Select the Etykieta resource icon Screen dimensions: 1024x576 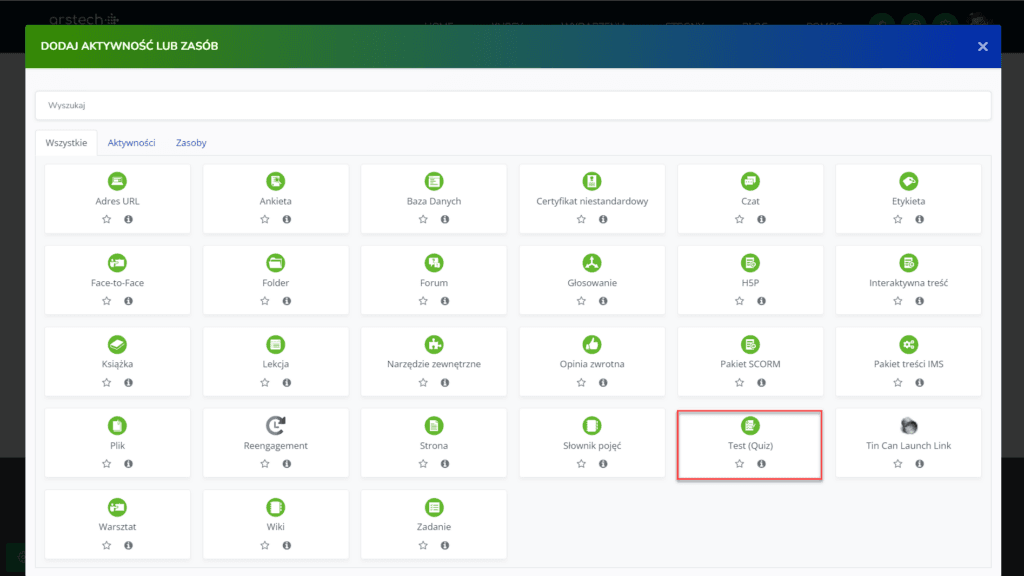pos(908,181)
